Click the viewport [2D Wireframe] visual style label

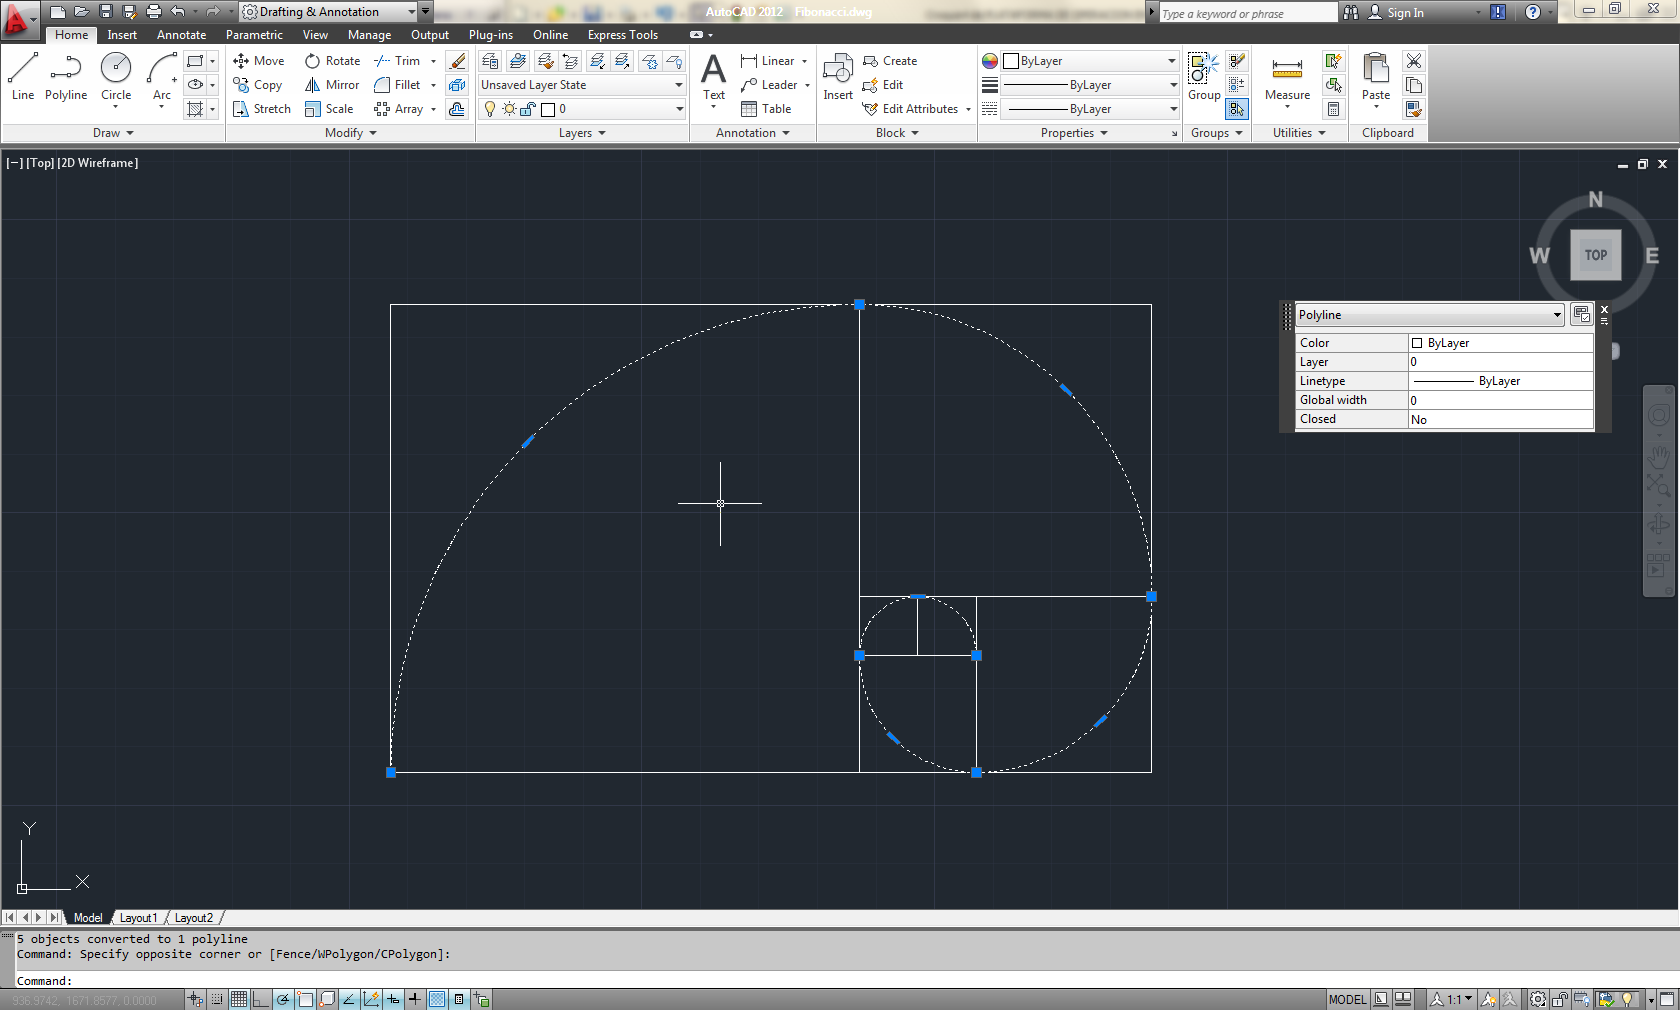pyautogui.click(x=98, y=163)
